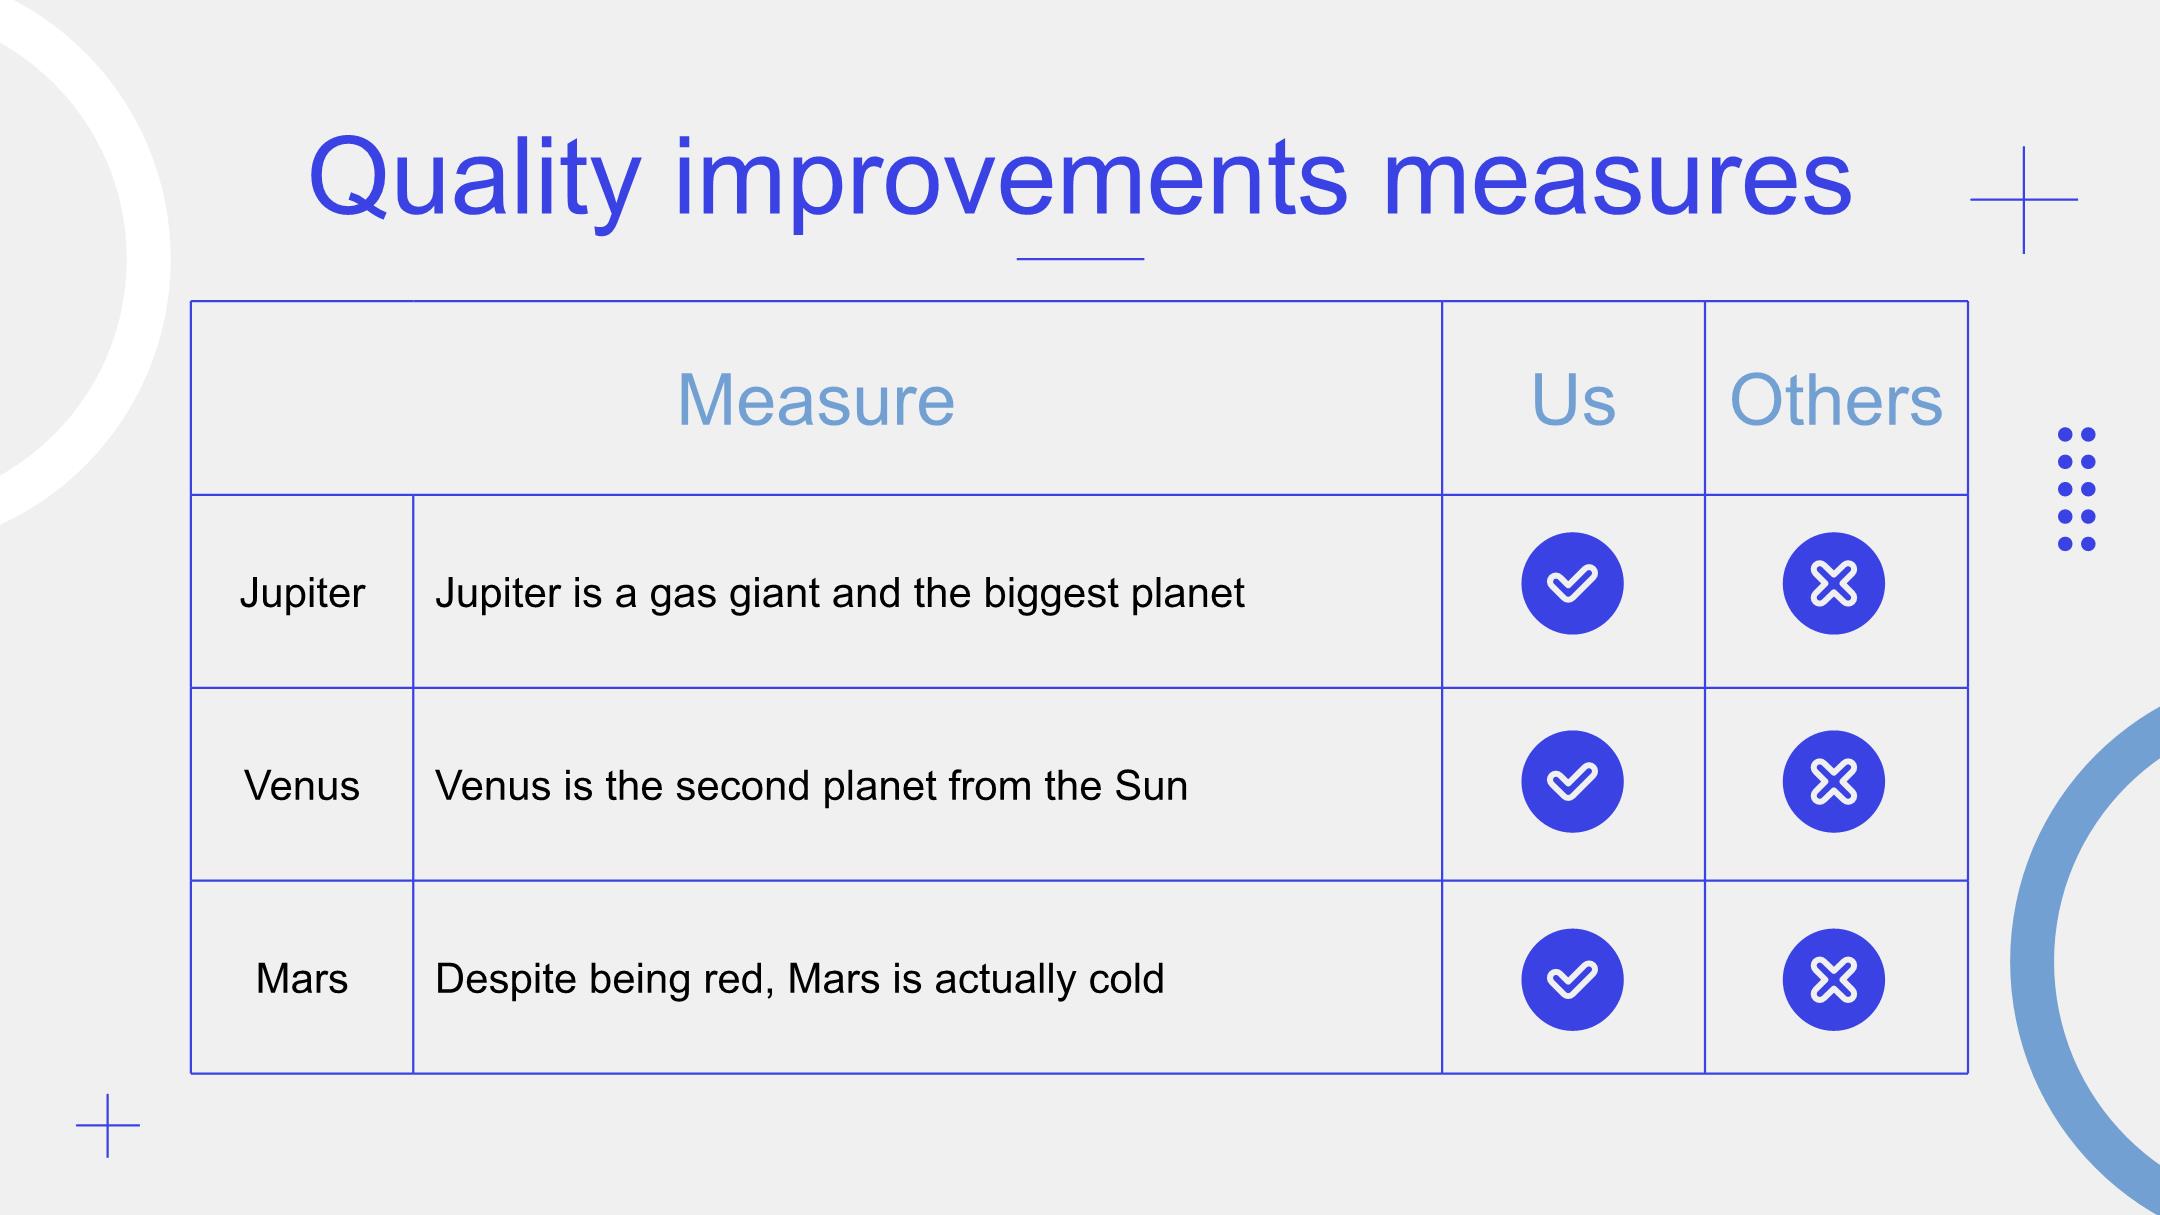Screen dimensions: 2160x1215
Task: Click the Jupiter label cell
Action: click(x=302, y=592)
